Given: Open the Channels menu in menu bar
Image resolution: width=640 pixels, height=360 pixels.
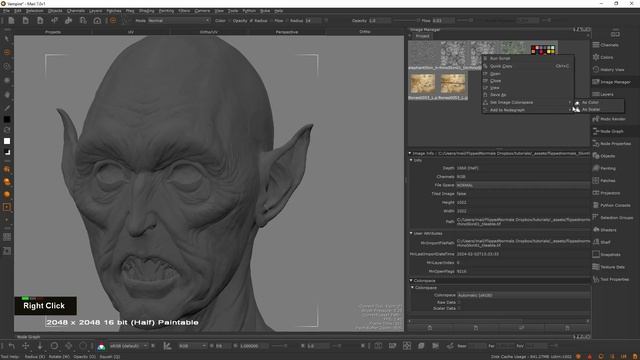Looking at the screenshot, I should [x=76, y=11].
